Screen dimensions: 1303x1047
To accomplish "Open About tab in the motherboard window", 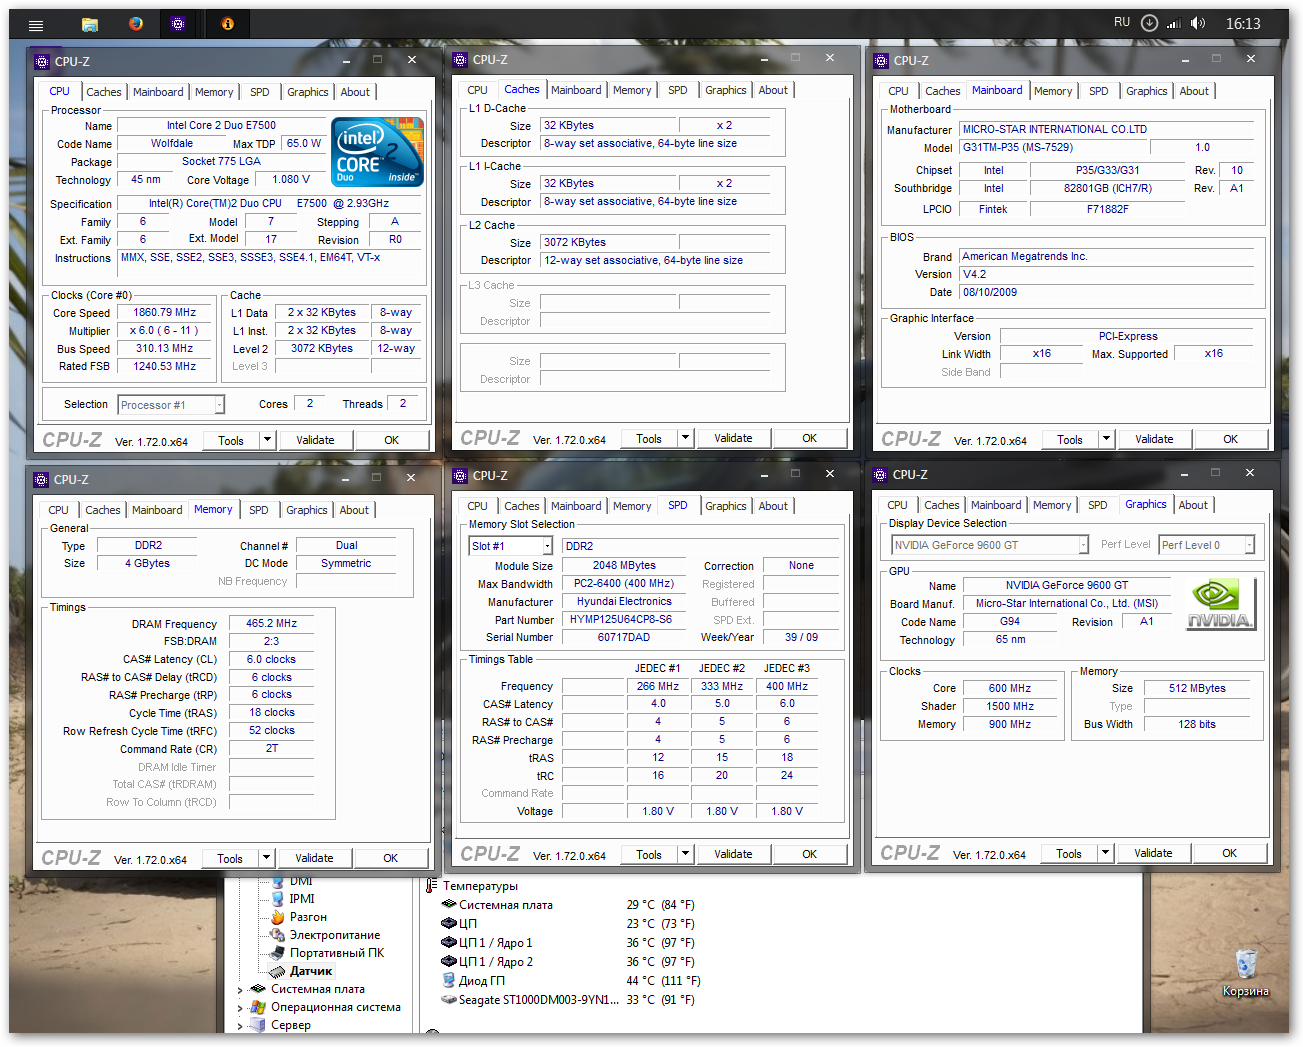I will coord(1193,91).
